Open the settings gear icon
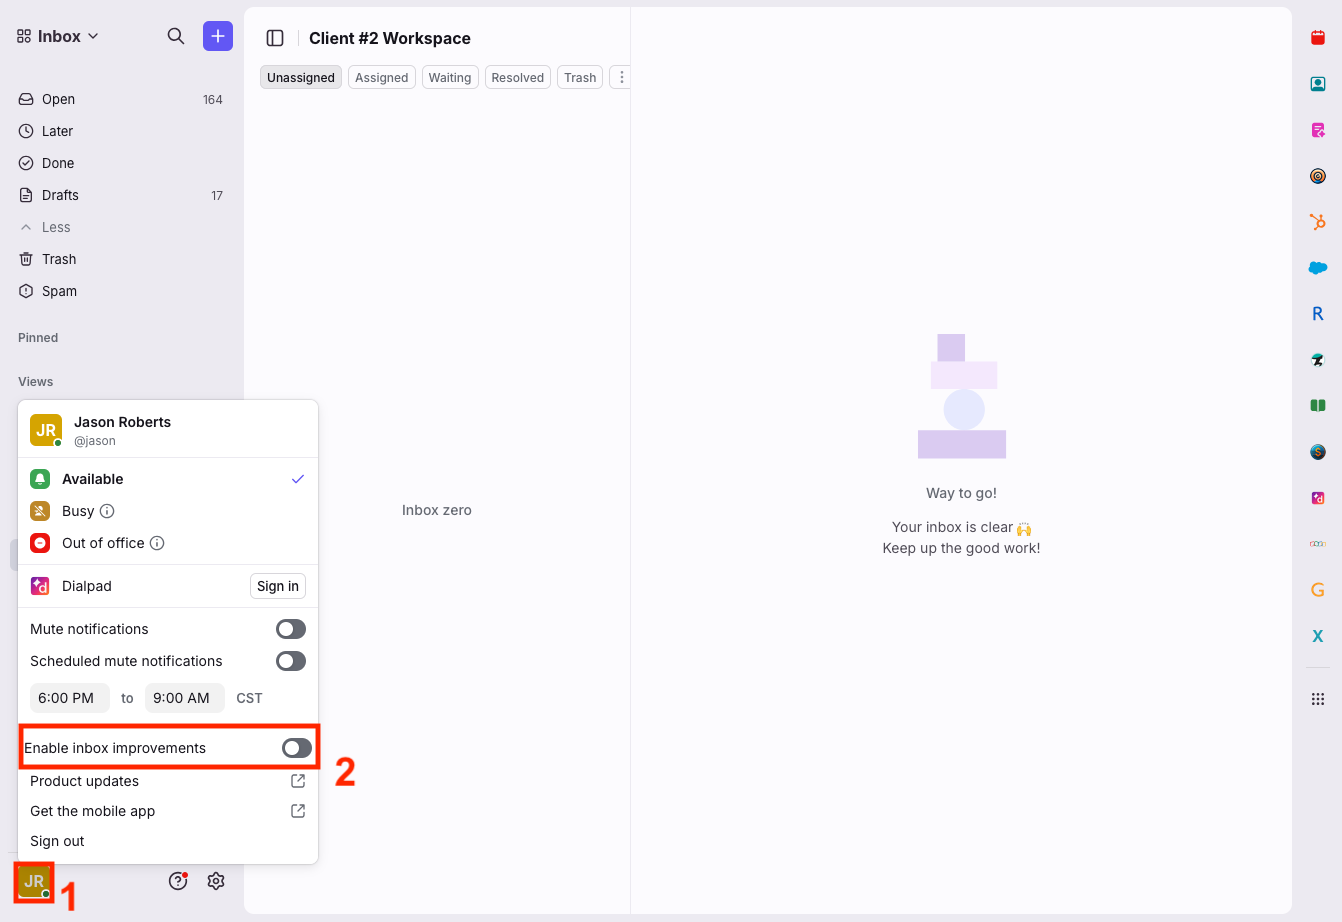This screenshot has height=922, width=1342. point(216,881)
